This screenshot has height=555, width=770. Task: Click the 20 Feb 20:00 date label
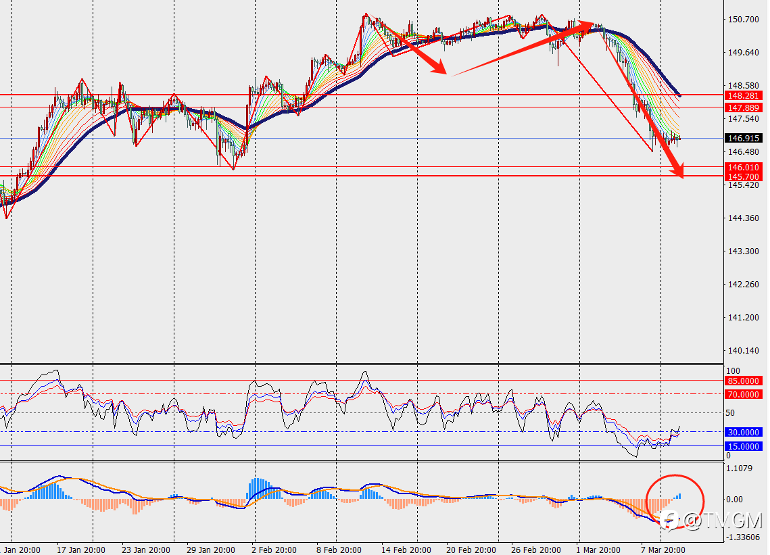pyautogui.click(x=471, y=550)
